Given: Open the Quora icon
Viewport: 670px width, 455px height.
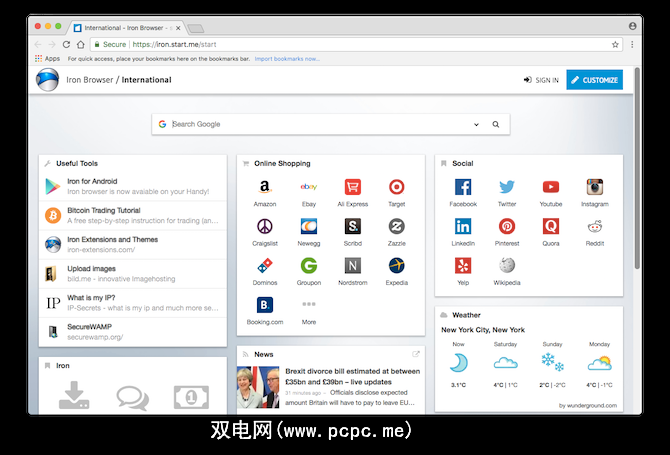Looking at the screenshot, I should point(551,226).
